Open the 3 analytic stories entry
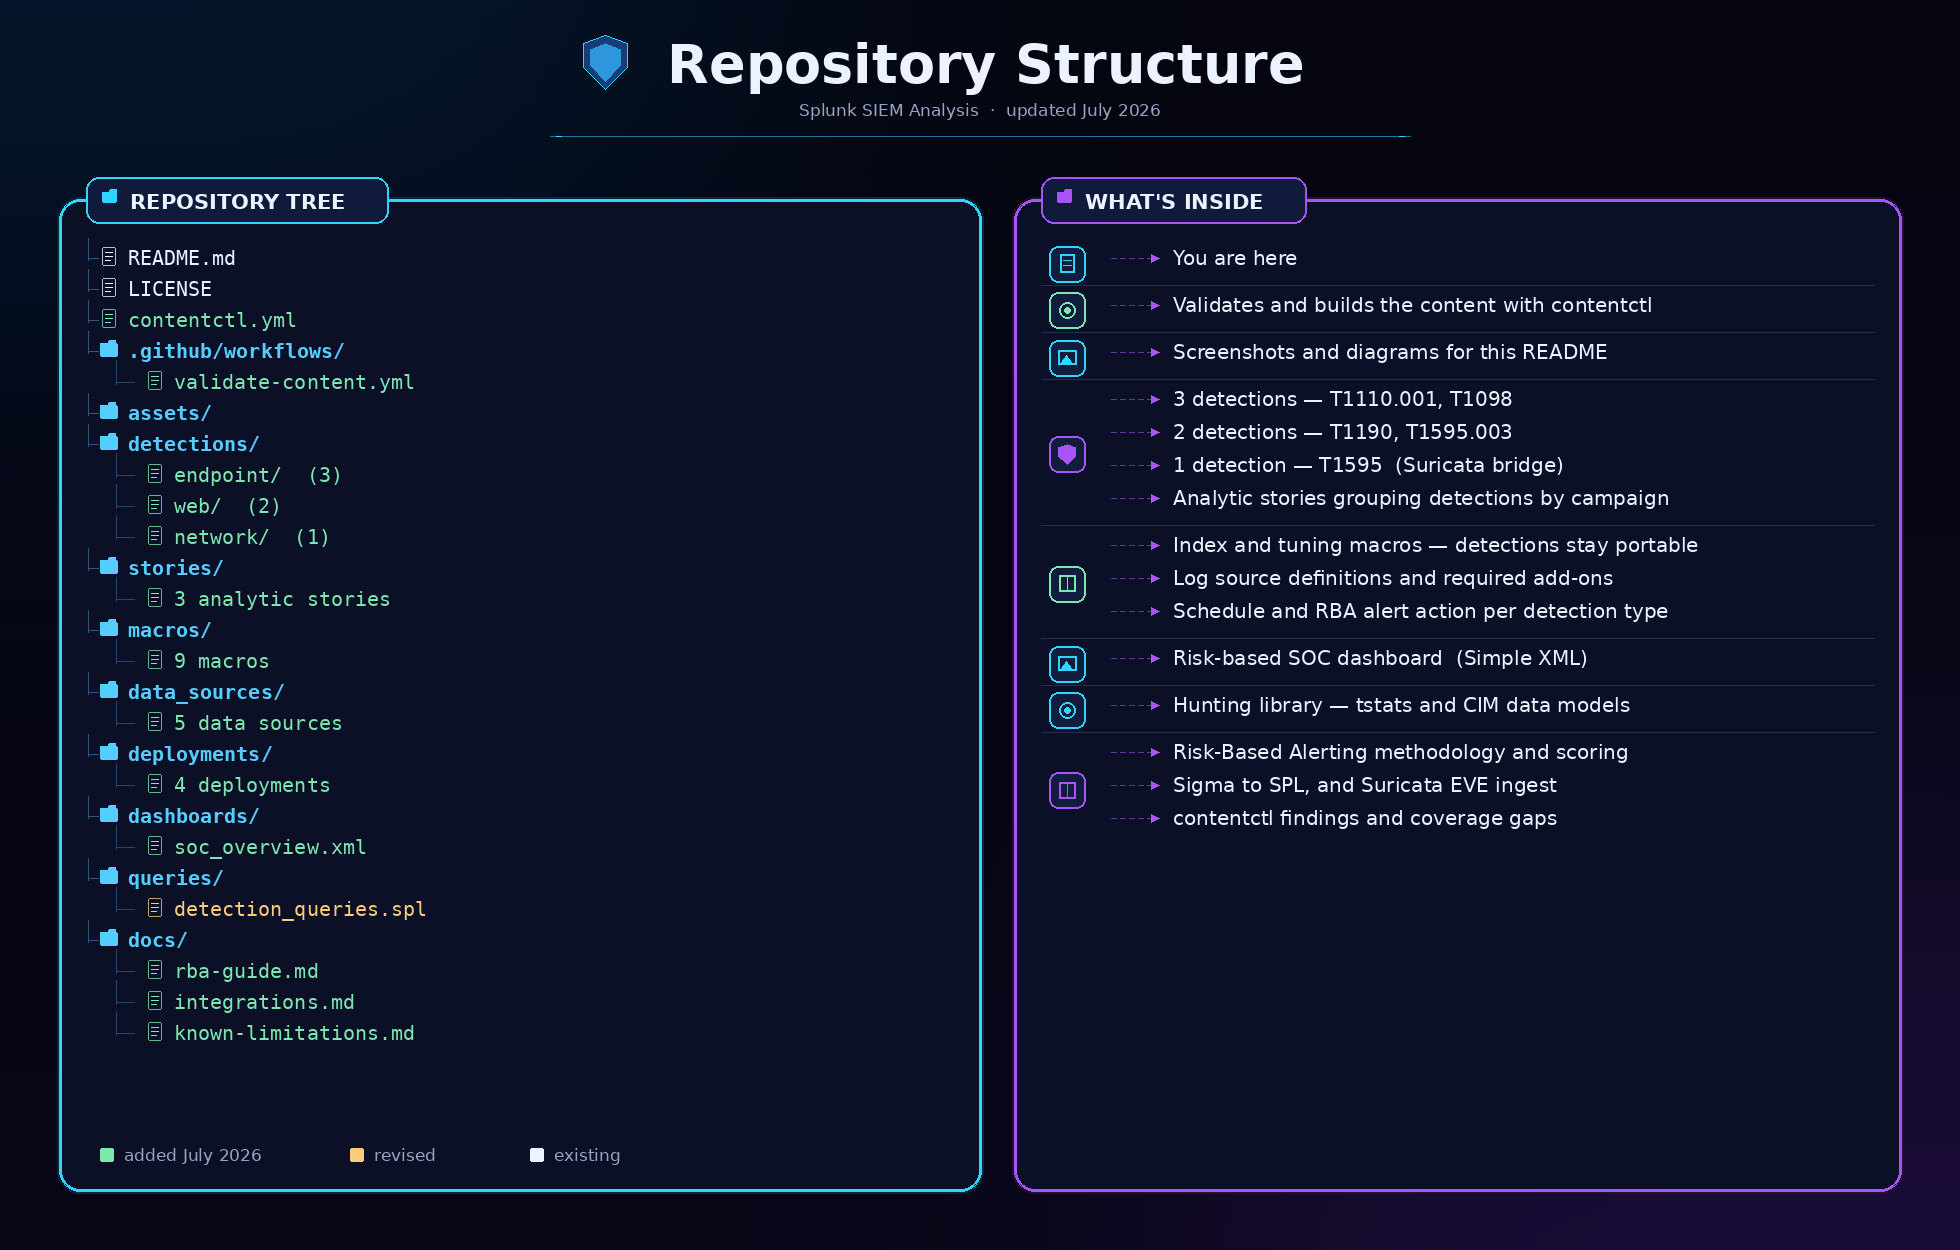Screen dimensions: 1960x1250 [x=282, y=599]
